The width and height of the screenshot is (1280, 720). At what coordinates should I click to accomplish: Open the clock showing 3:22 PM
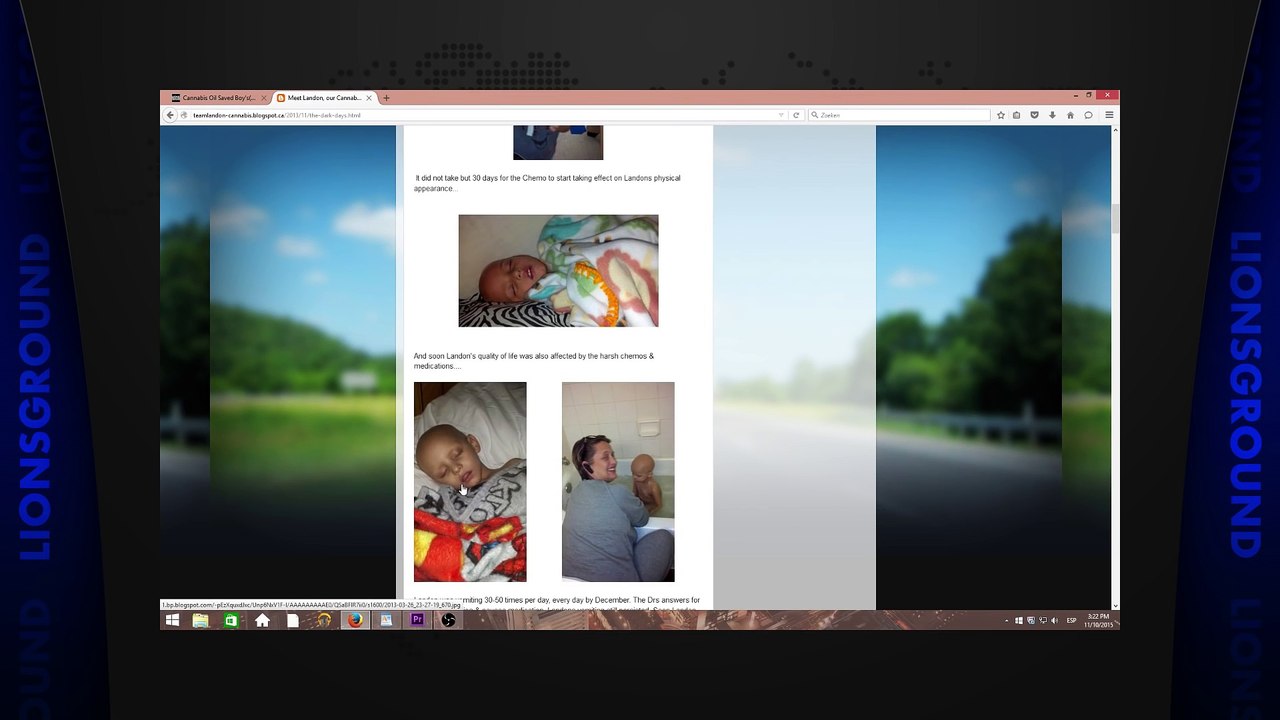coord(1097,621)
